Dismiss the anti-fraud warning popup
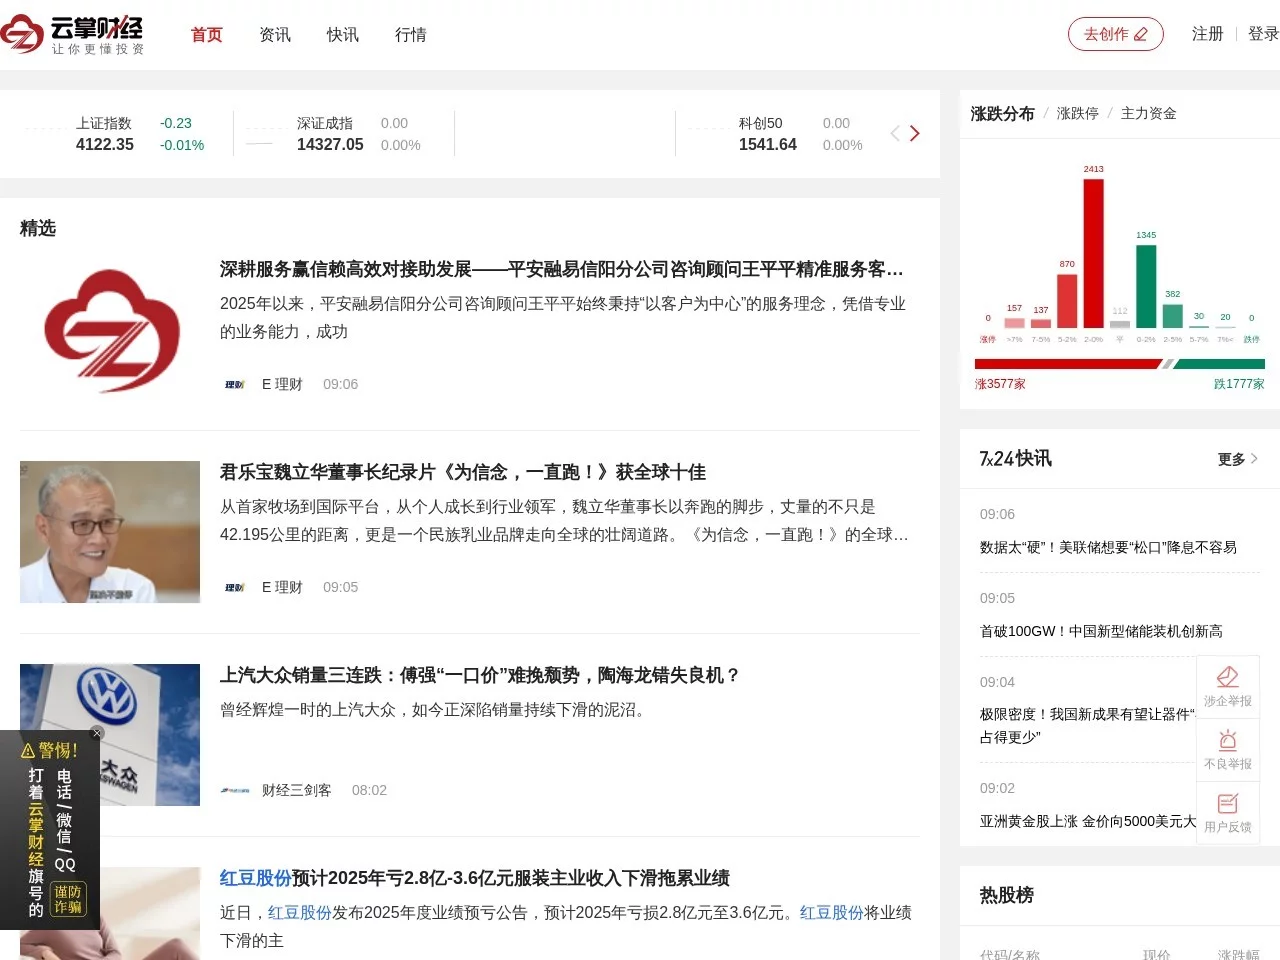The height and width of the screenshot is (960, 1280). (x=97, y=733)
